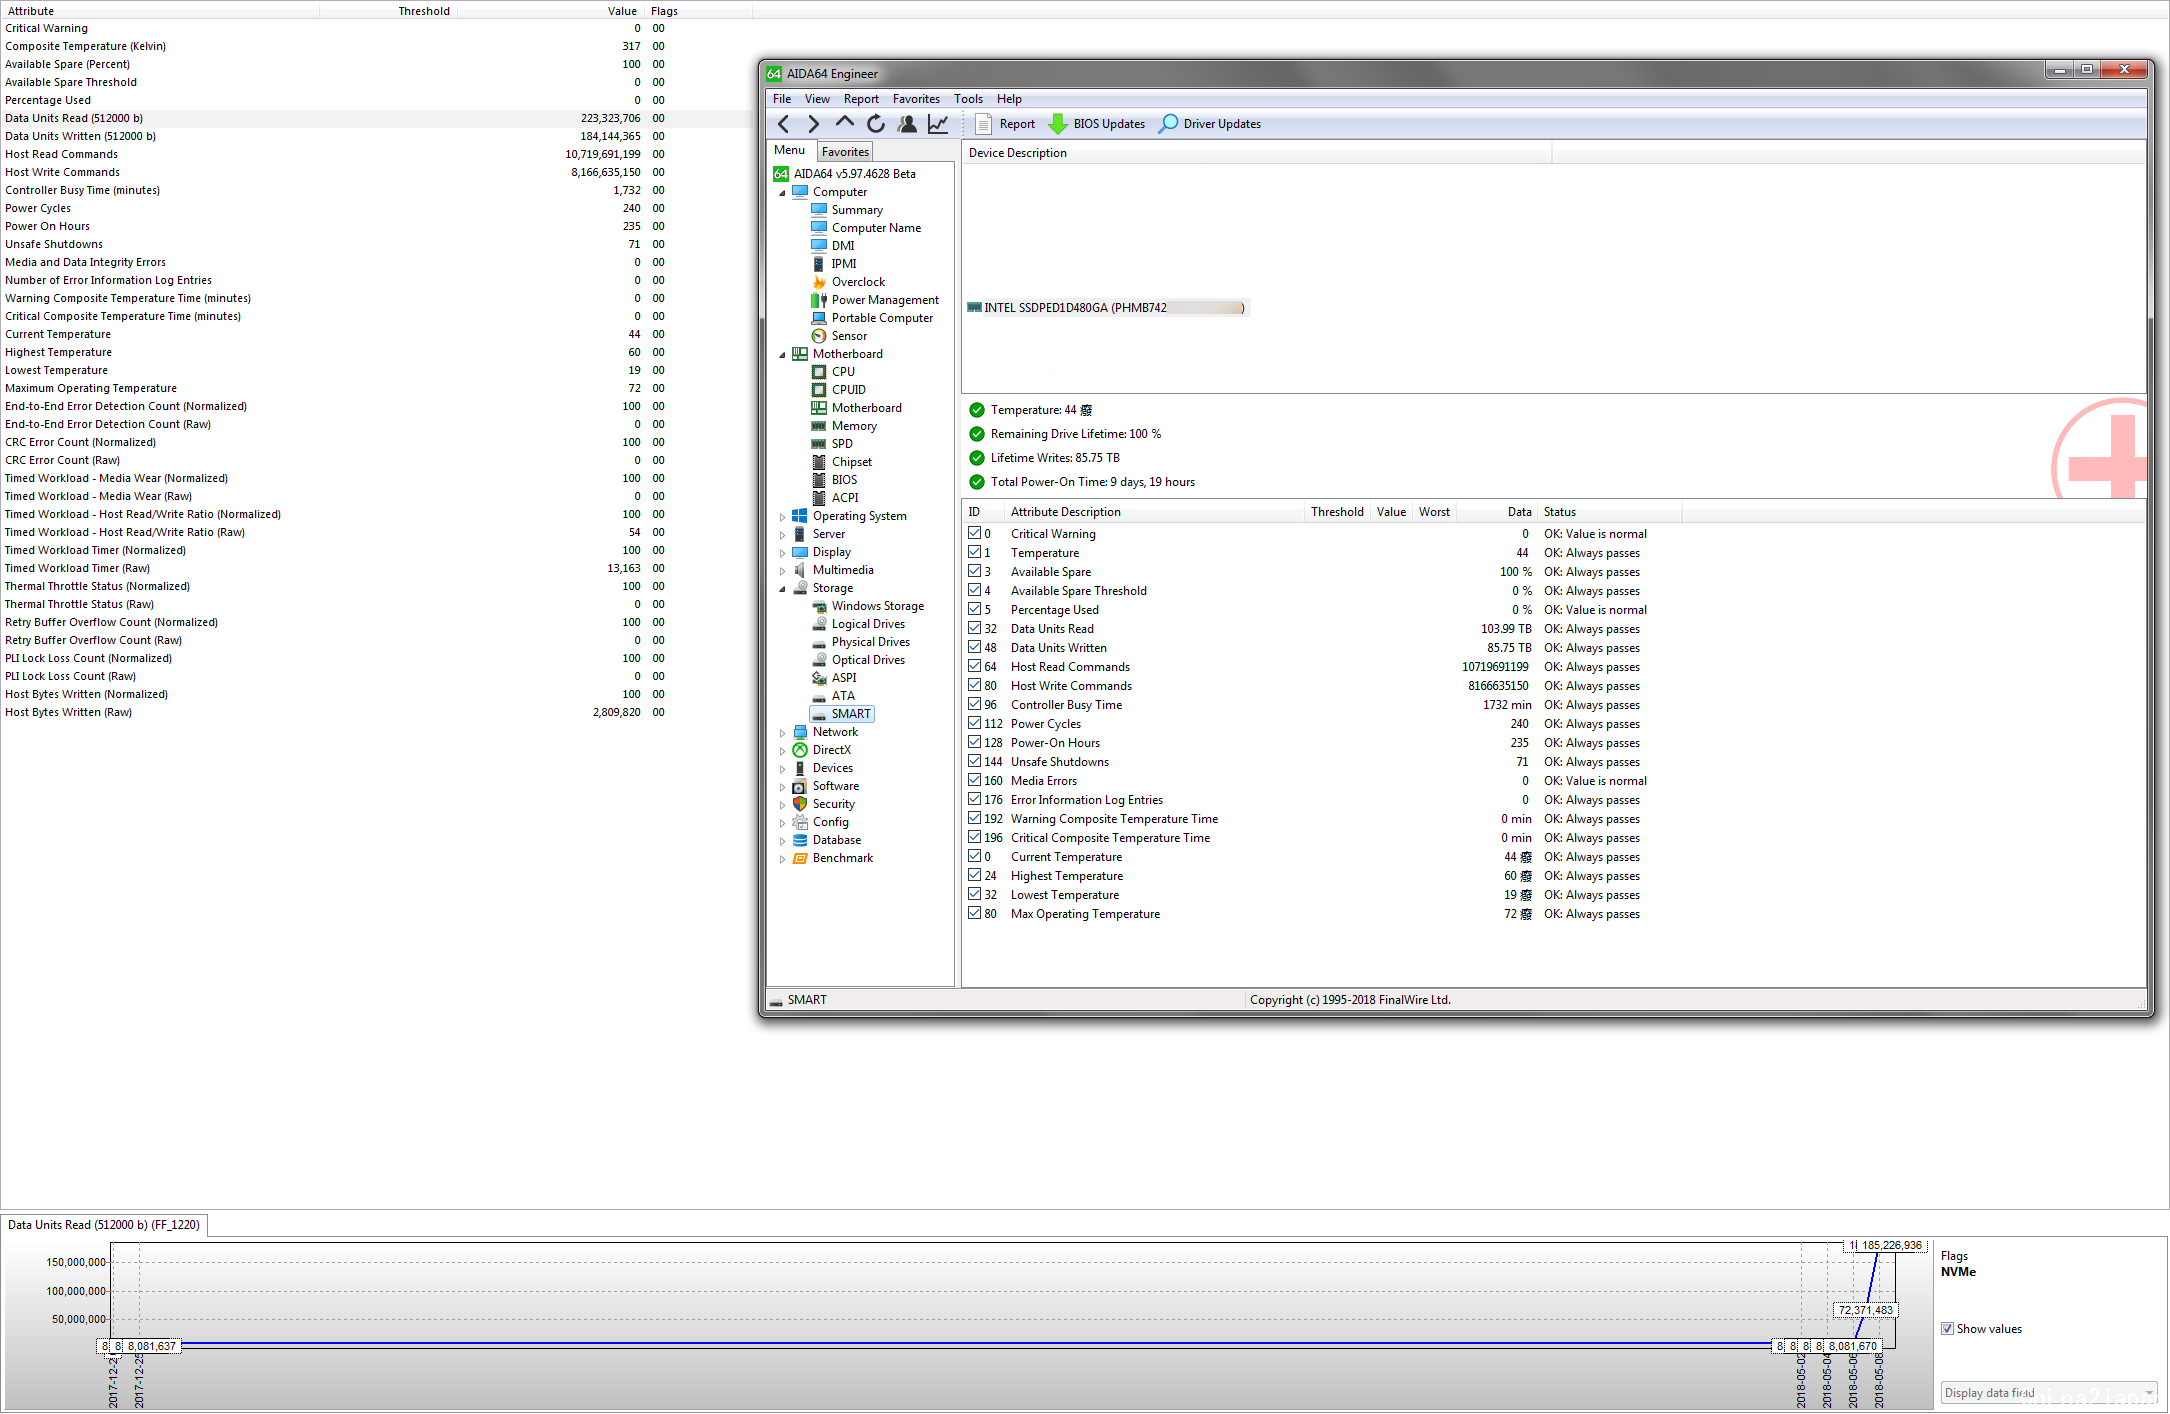The width and height of the screenshot is (2170, 1414).
Task: Uncheck the Host Read Commands checkbox
Action: click(974, 667)
